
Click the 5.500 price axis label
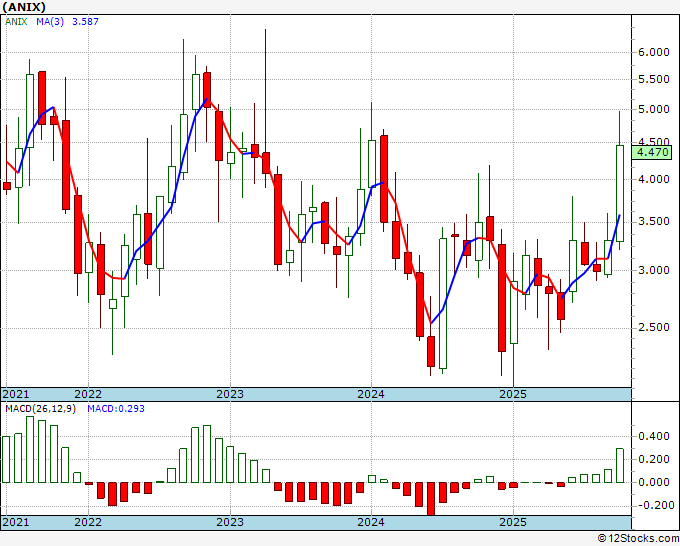[x=654, y=79]
